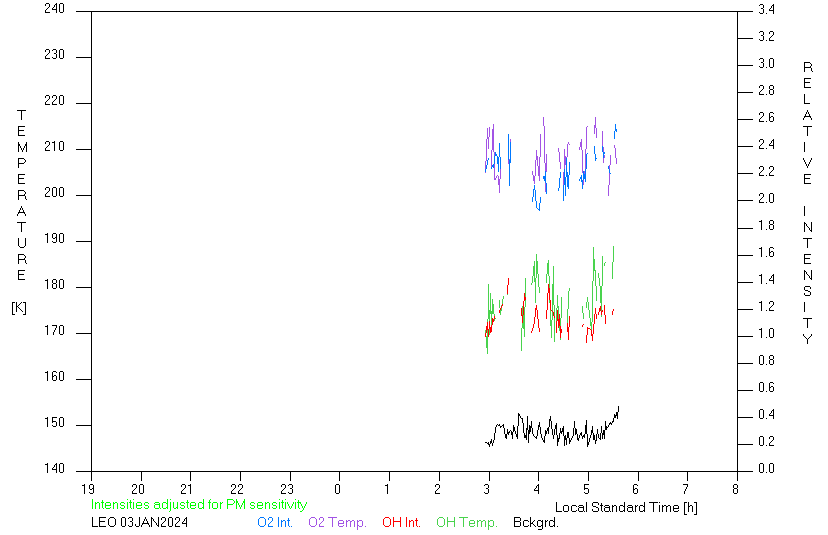Click the OH Temp. legend label
The height and width of the screenshot is (535, 828).
467,522
